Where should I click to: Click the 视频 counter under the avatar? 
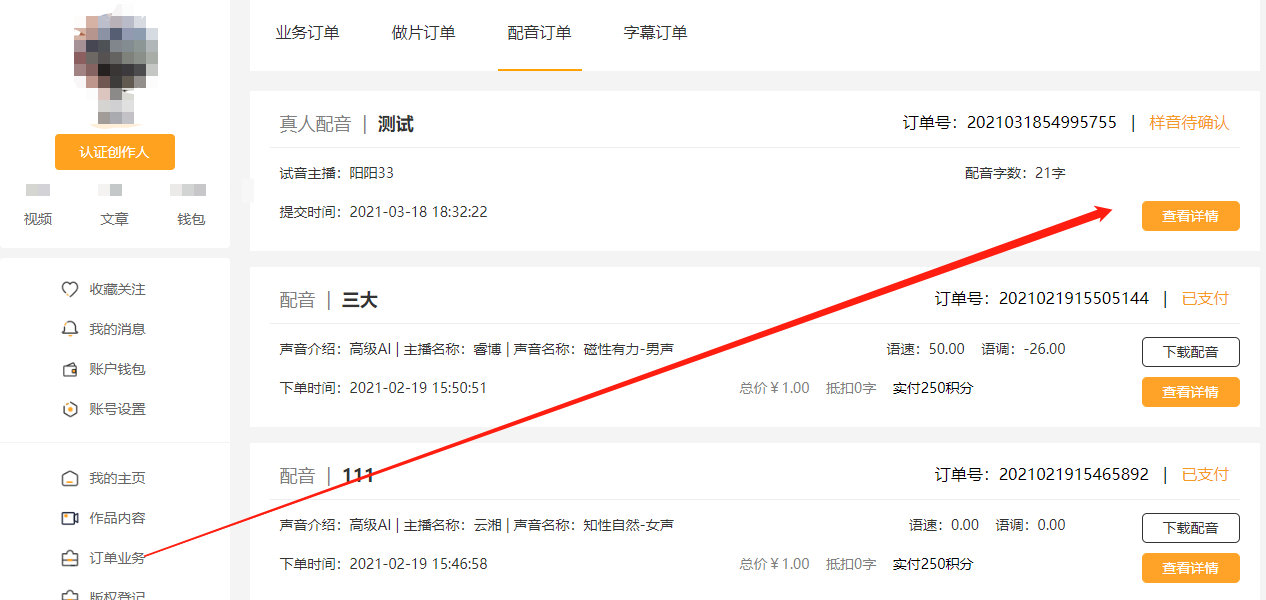(37, 219)
